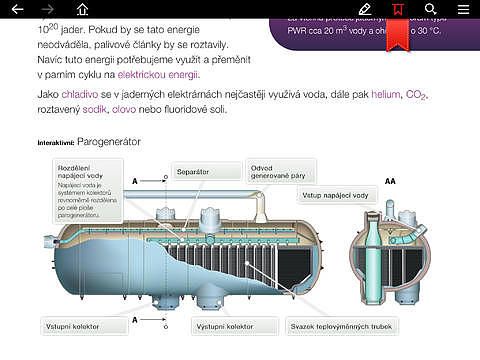The image size is (480, 360).
Task: Collapse the 'Rozdělení napájecí vody' label
Action: 88,191
